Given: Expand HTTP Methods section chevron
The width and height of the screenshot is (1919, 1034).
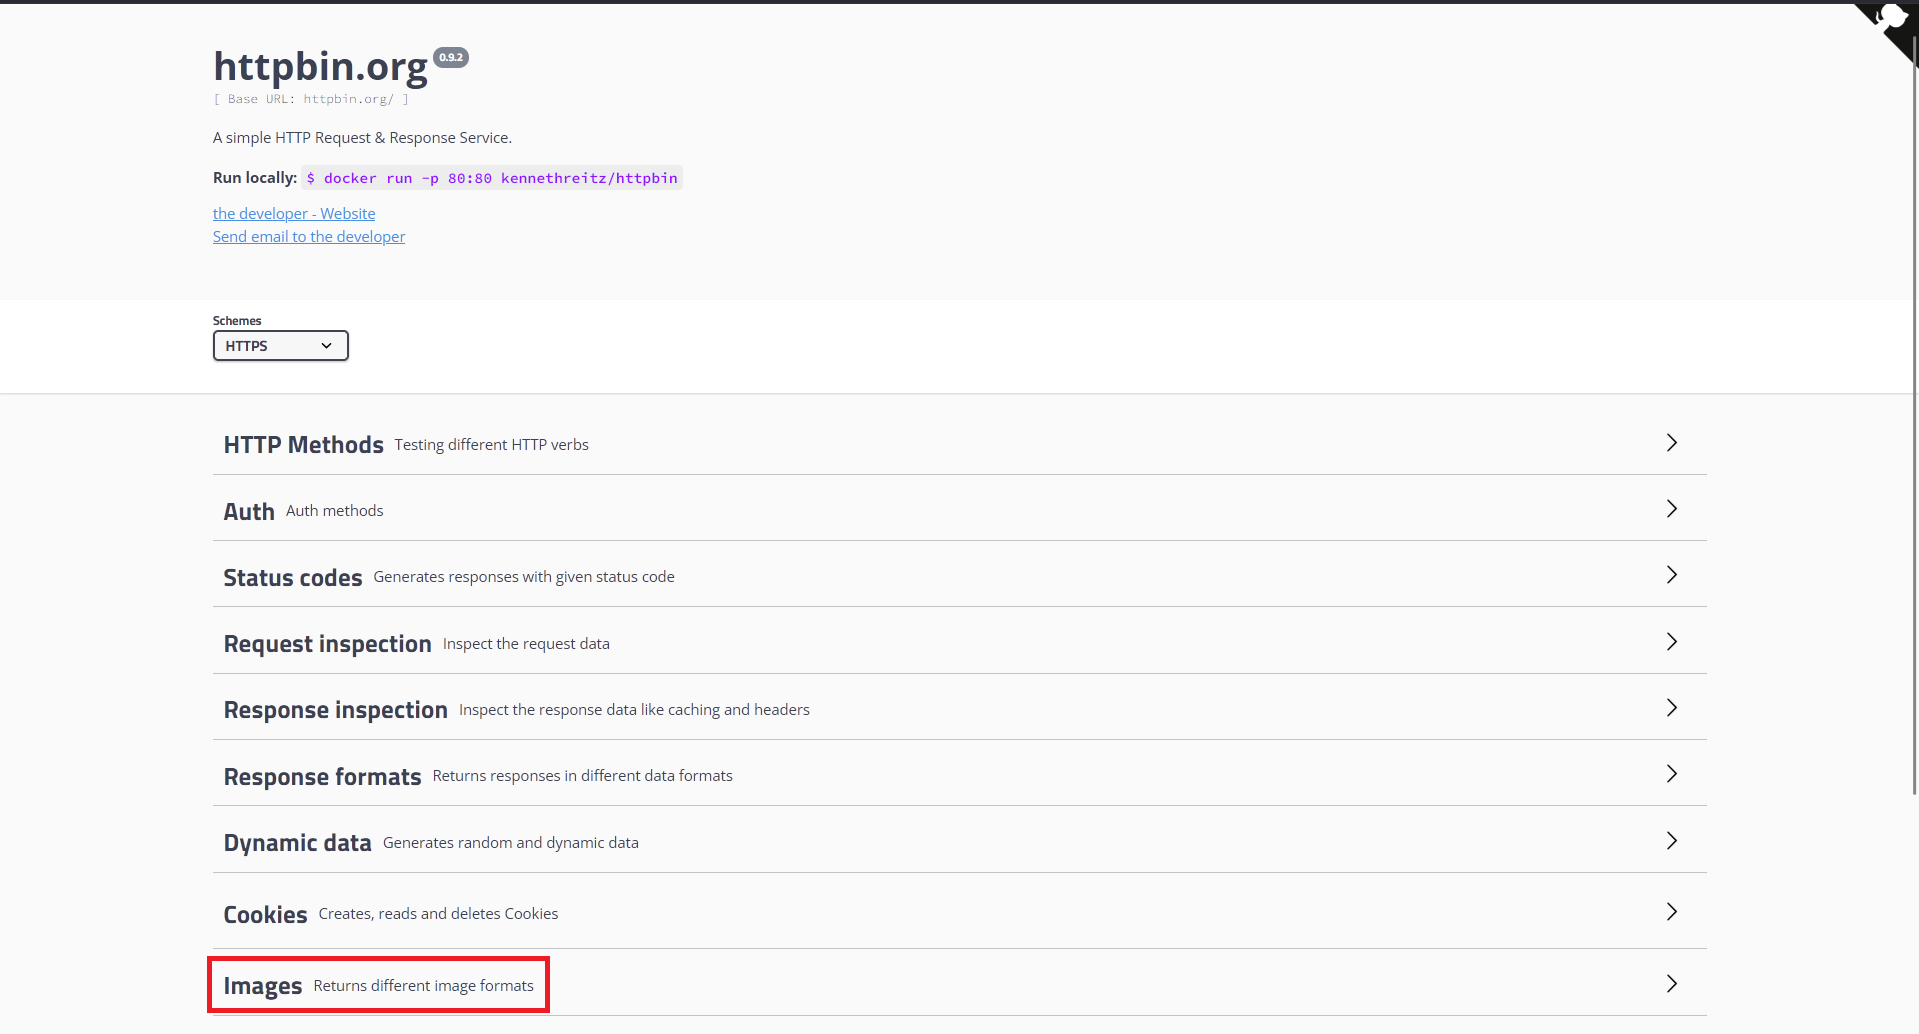Looking at the screenshot, I should click(x=1671, y=443).
